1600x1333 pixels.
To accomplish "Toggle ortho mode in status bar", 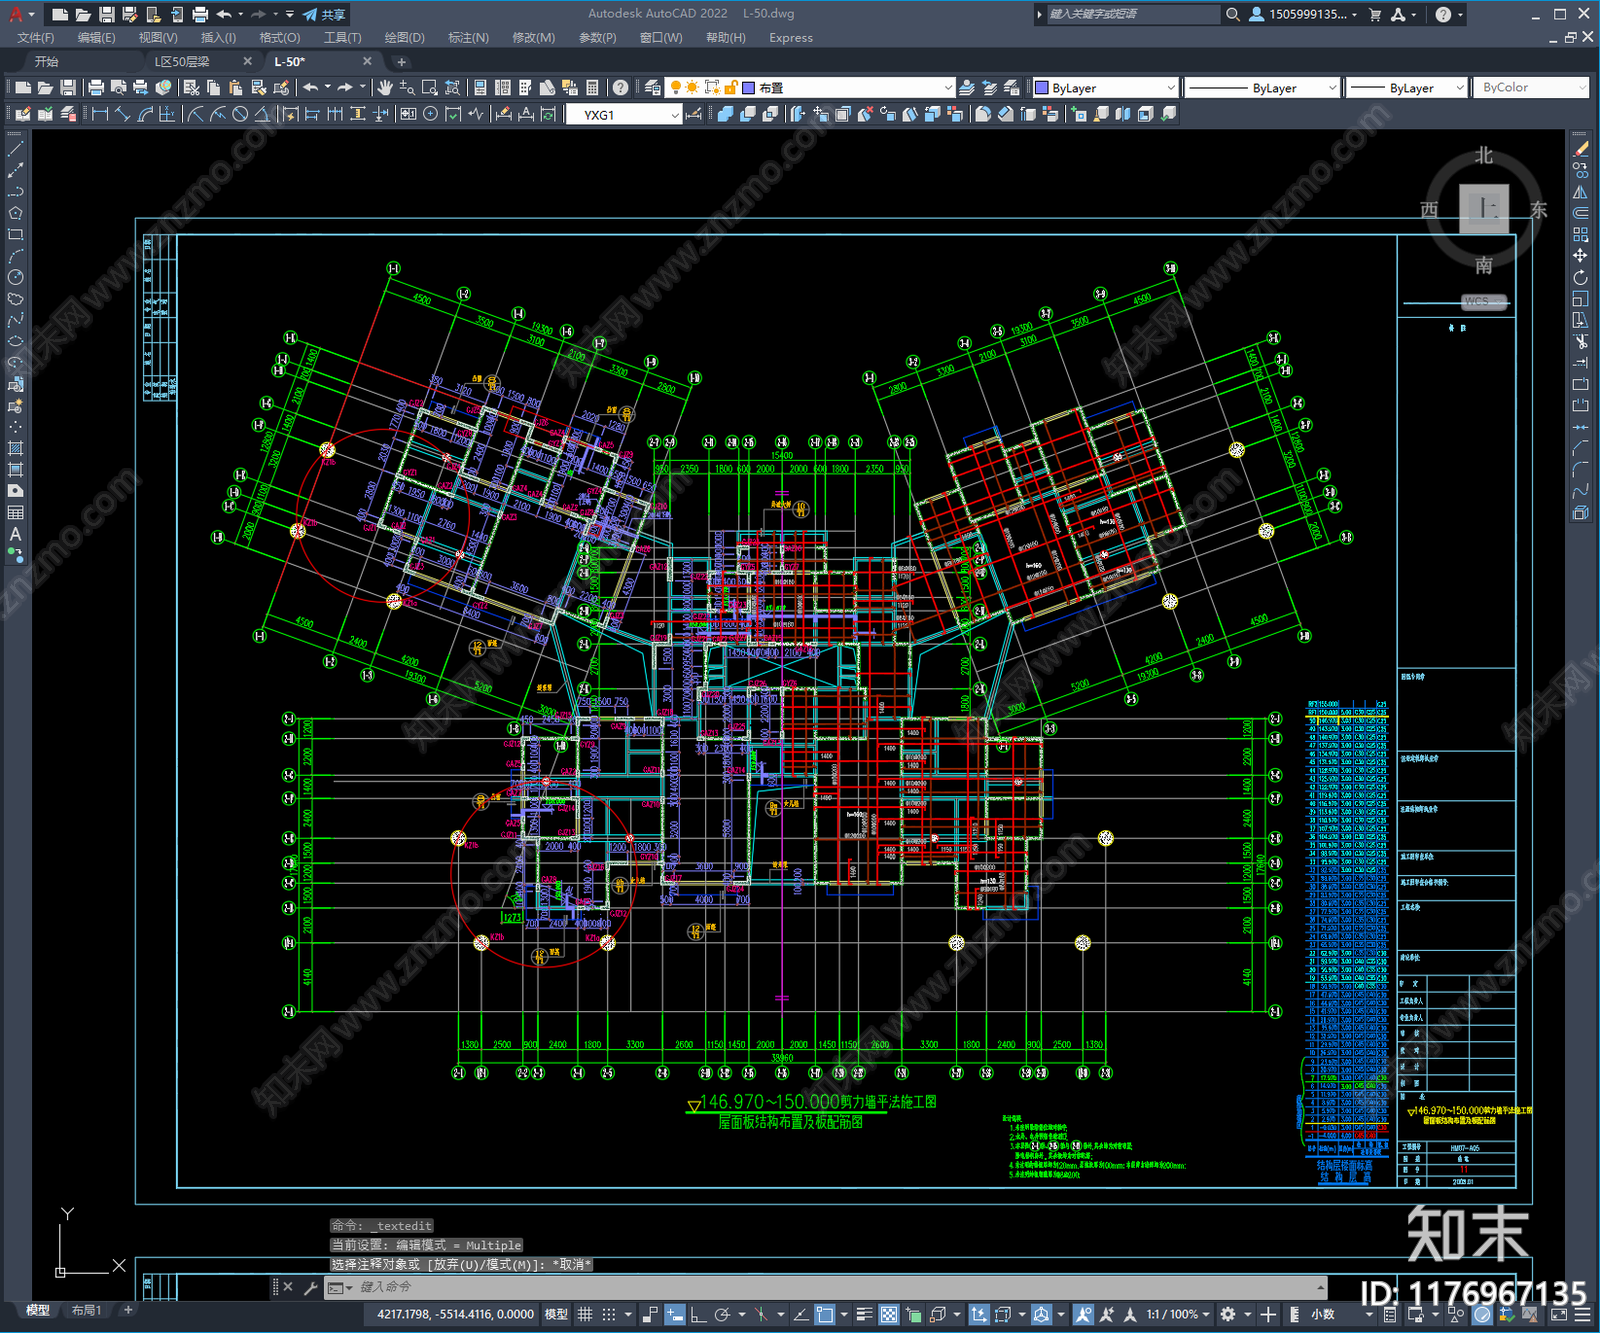I will 698,1314.
